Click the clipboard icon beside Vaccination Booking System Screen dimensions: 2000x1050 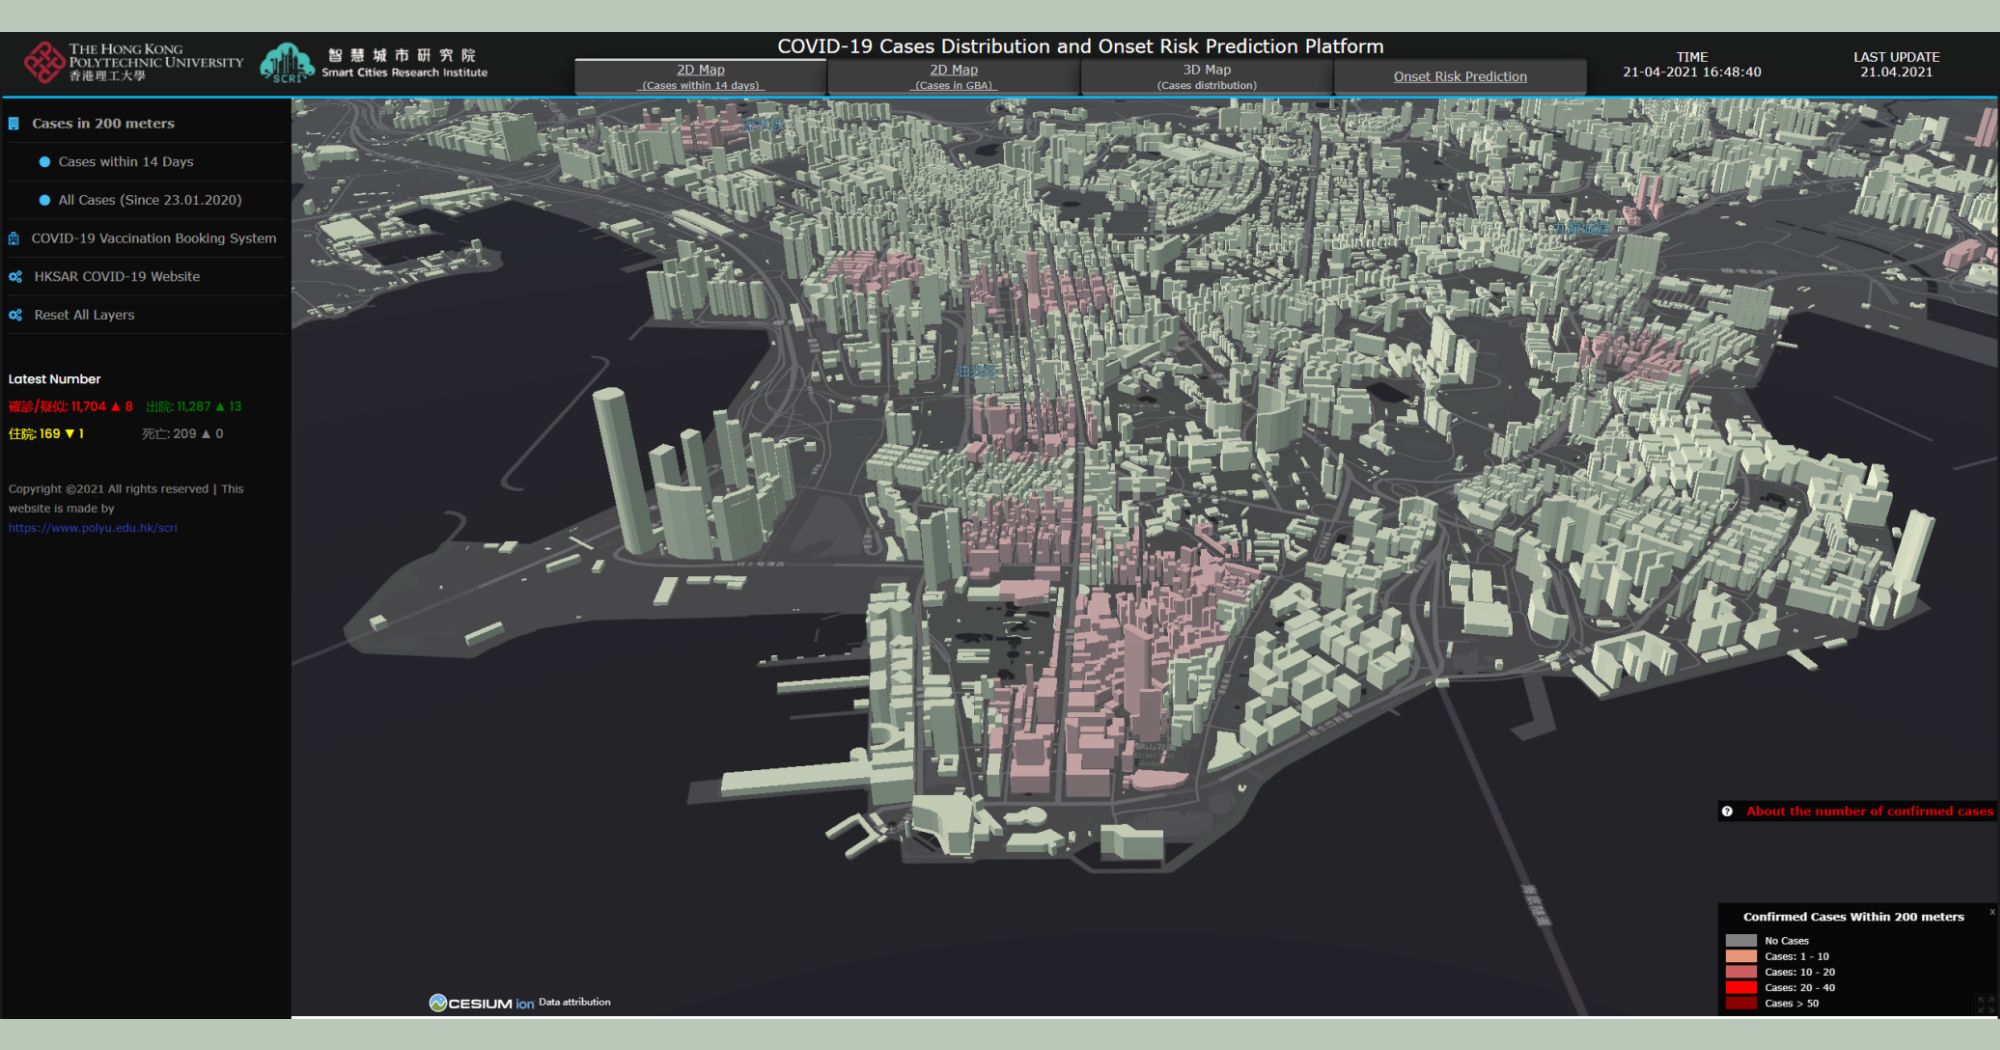[x=14, y=239]
